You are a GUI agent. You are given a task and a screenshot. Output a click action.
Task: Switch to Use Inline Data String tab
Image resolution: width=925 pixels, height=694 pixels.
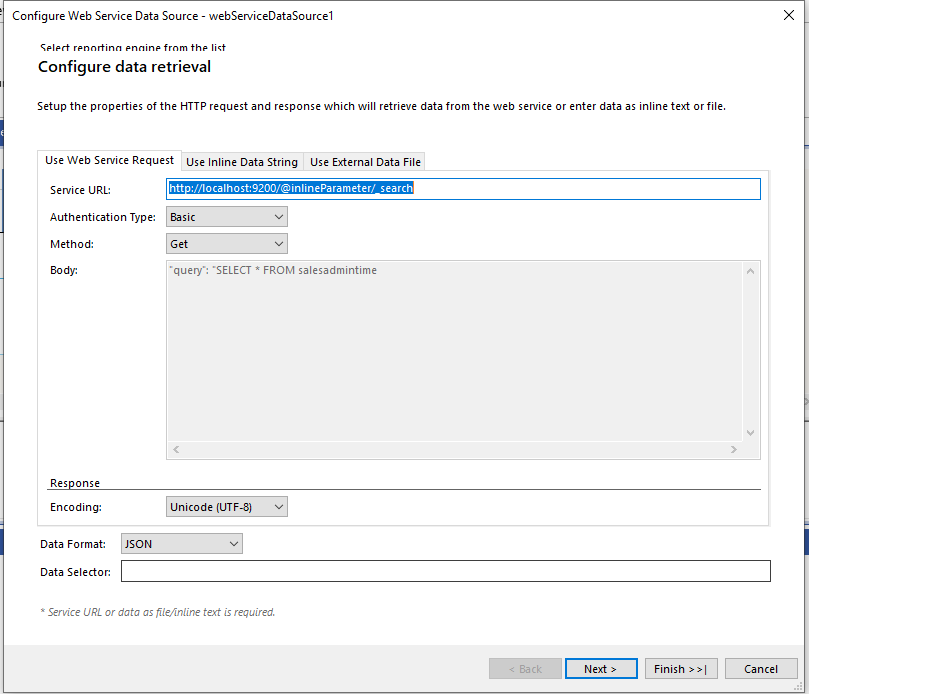(x=242, y=162)
